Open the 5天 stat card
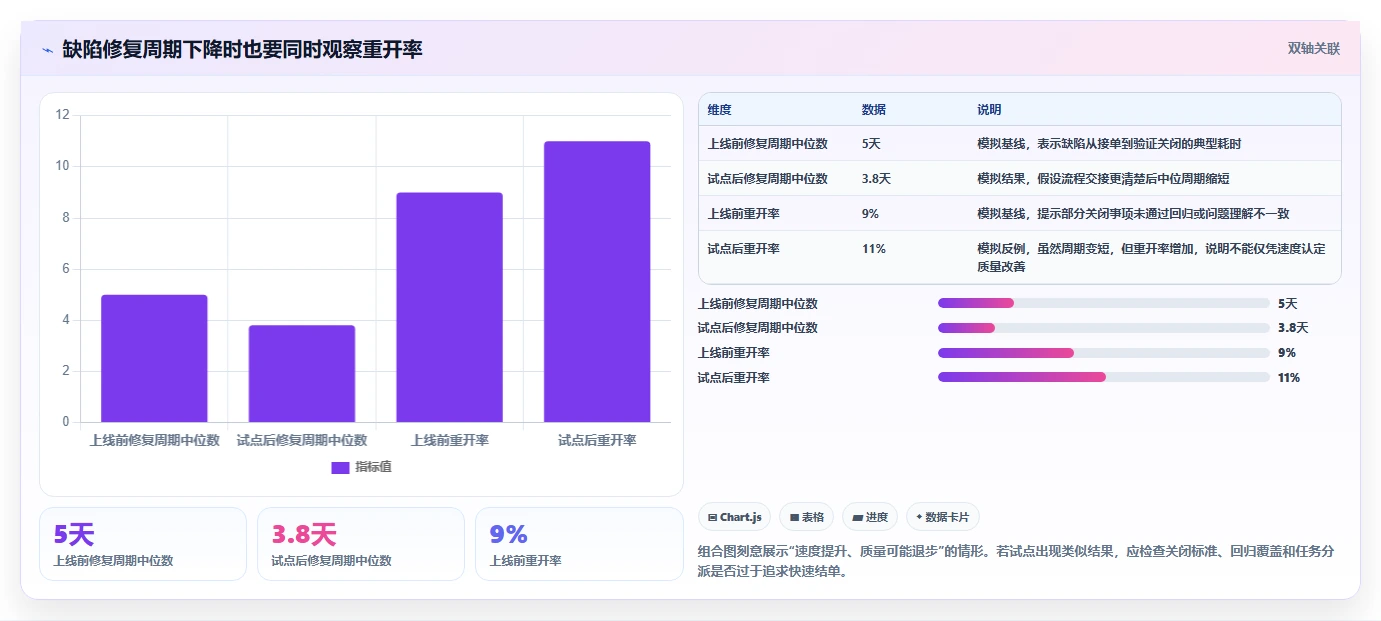Image resolution: width=1381 pixels, height=621 pixels. click(x=143, y=544)
